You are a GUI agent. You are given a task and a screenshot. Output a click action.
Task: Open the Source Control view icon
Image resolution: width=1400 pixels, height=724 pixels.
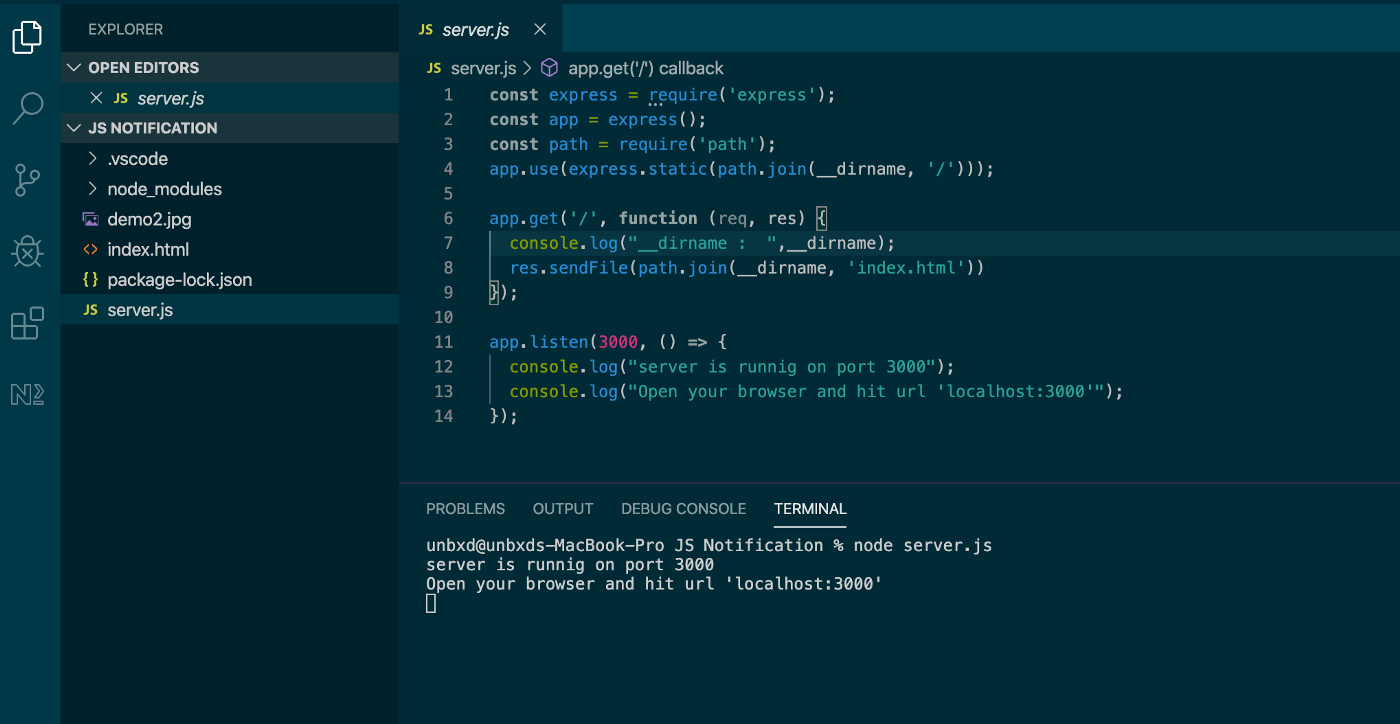coord(27,180)
